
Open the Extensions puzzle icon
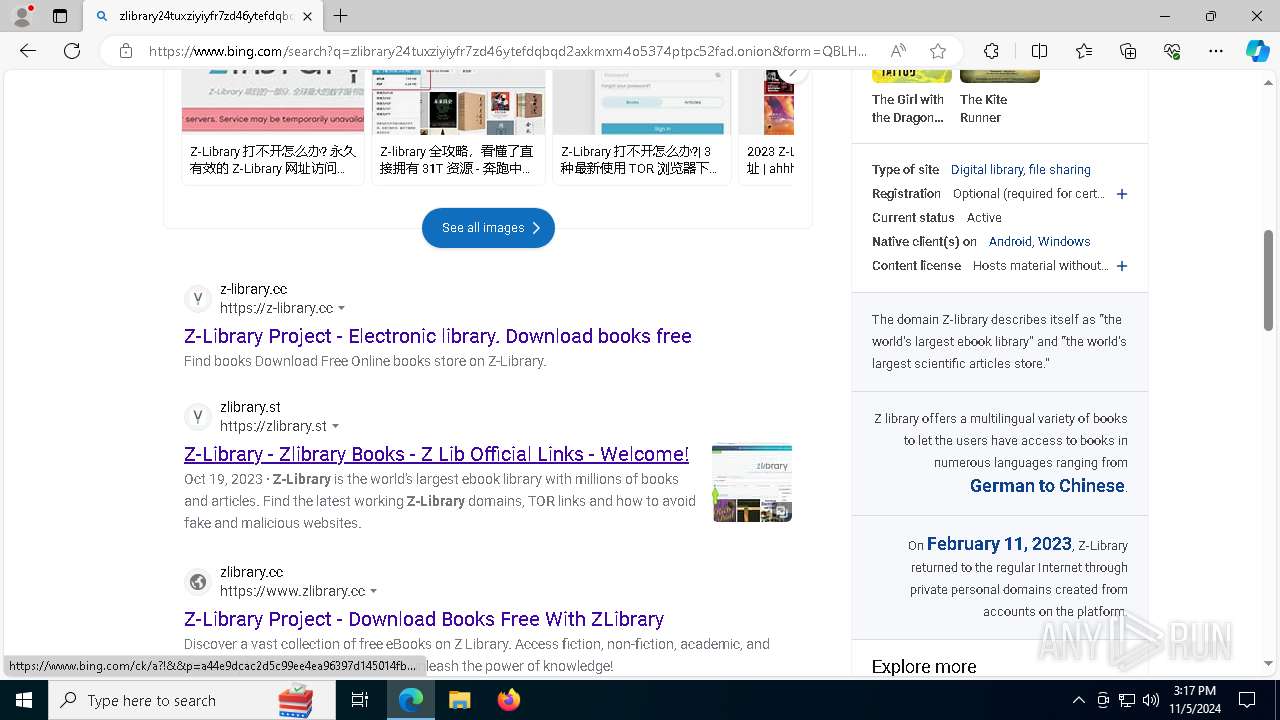tap(991, 51)
